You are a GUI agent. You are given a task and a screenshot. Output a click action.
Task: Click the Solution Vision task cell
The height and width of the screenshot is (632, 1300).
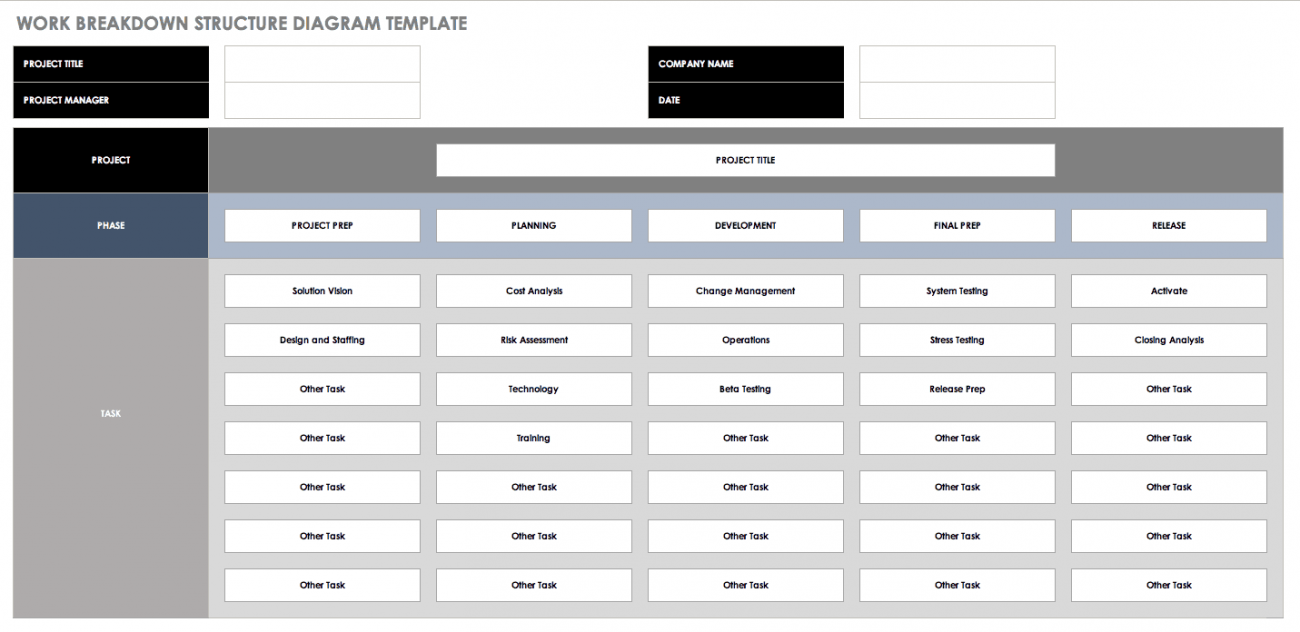[x=322, y=291]
